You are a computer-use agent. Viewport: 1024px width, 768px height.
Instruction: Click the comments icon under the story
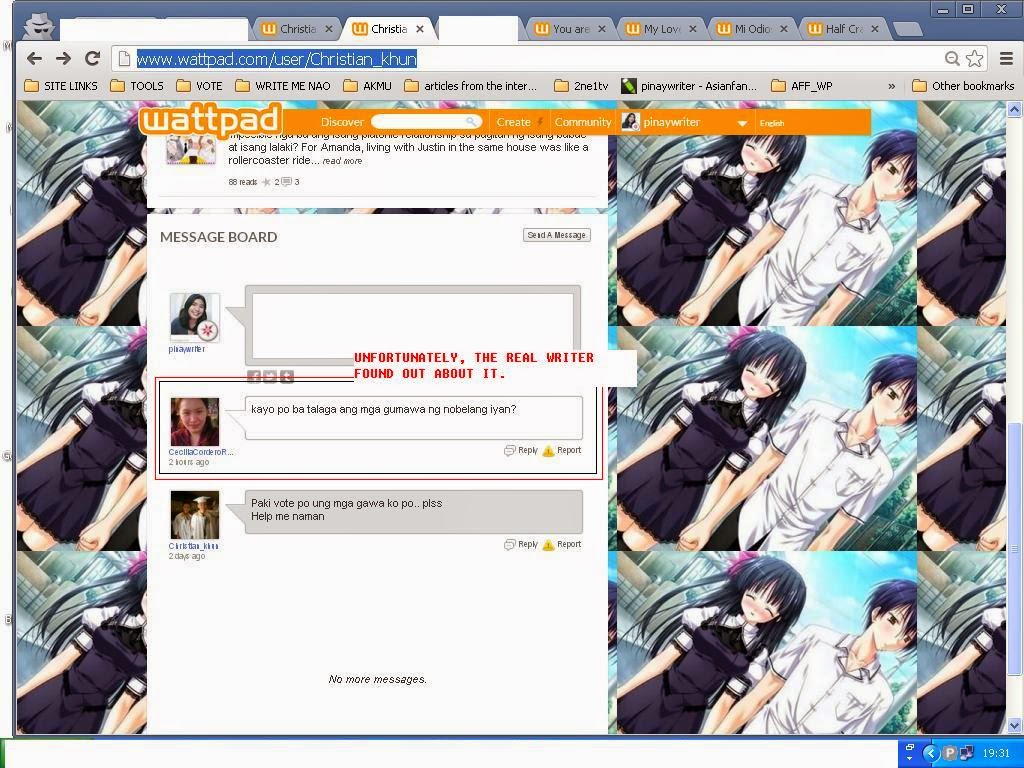[x=286, y=182]
